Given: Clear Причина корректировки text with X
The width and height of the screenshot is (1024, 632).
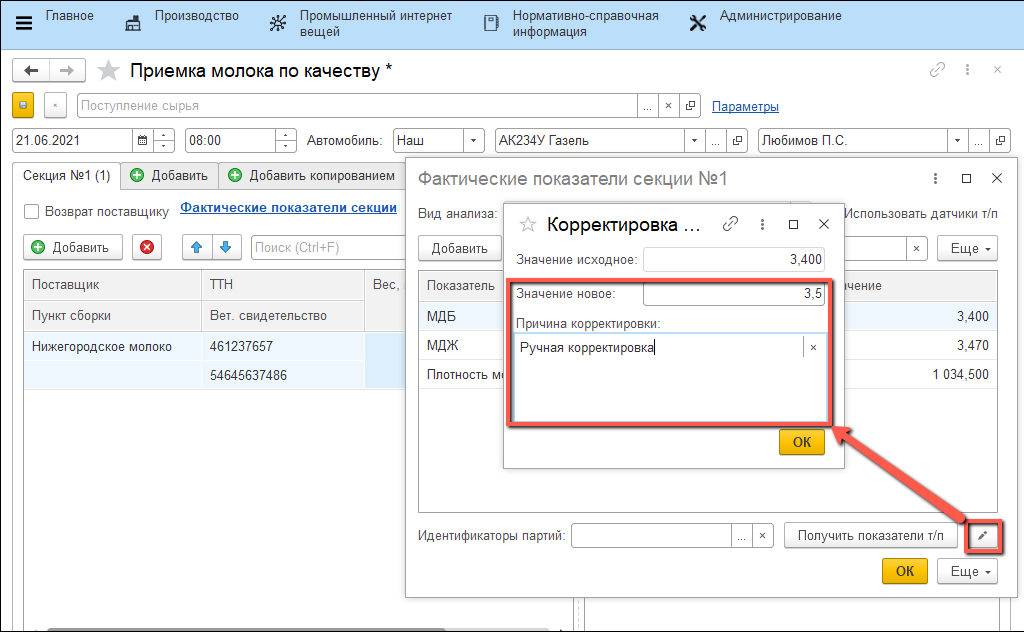Looking at the screenshot, I should (814, 347).
